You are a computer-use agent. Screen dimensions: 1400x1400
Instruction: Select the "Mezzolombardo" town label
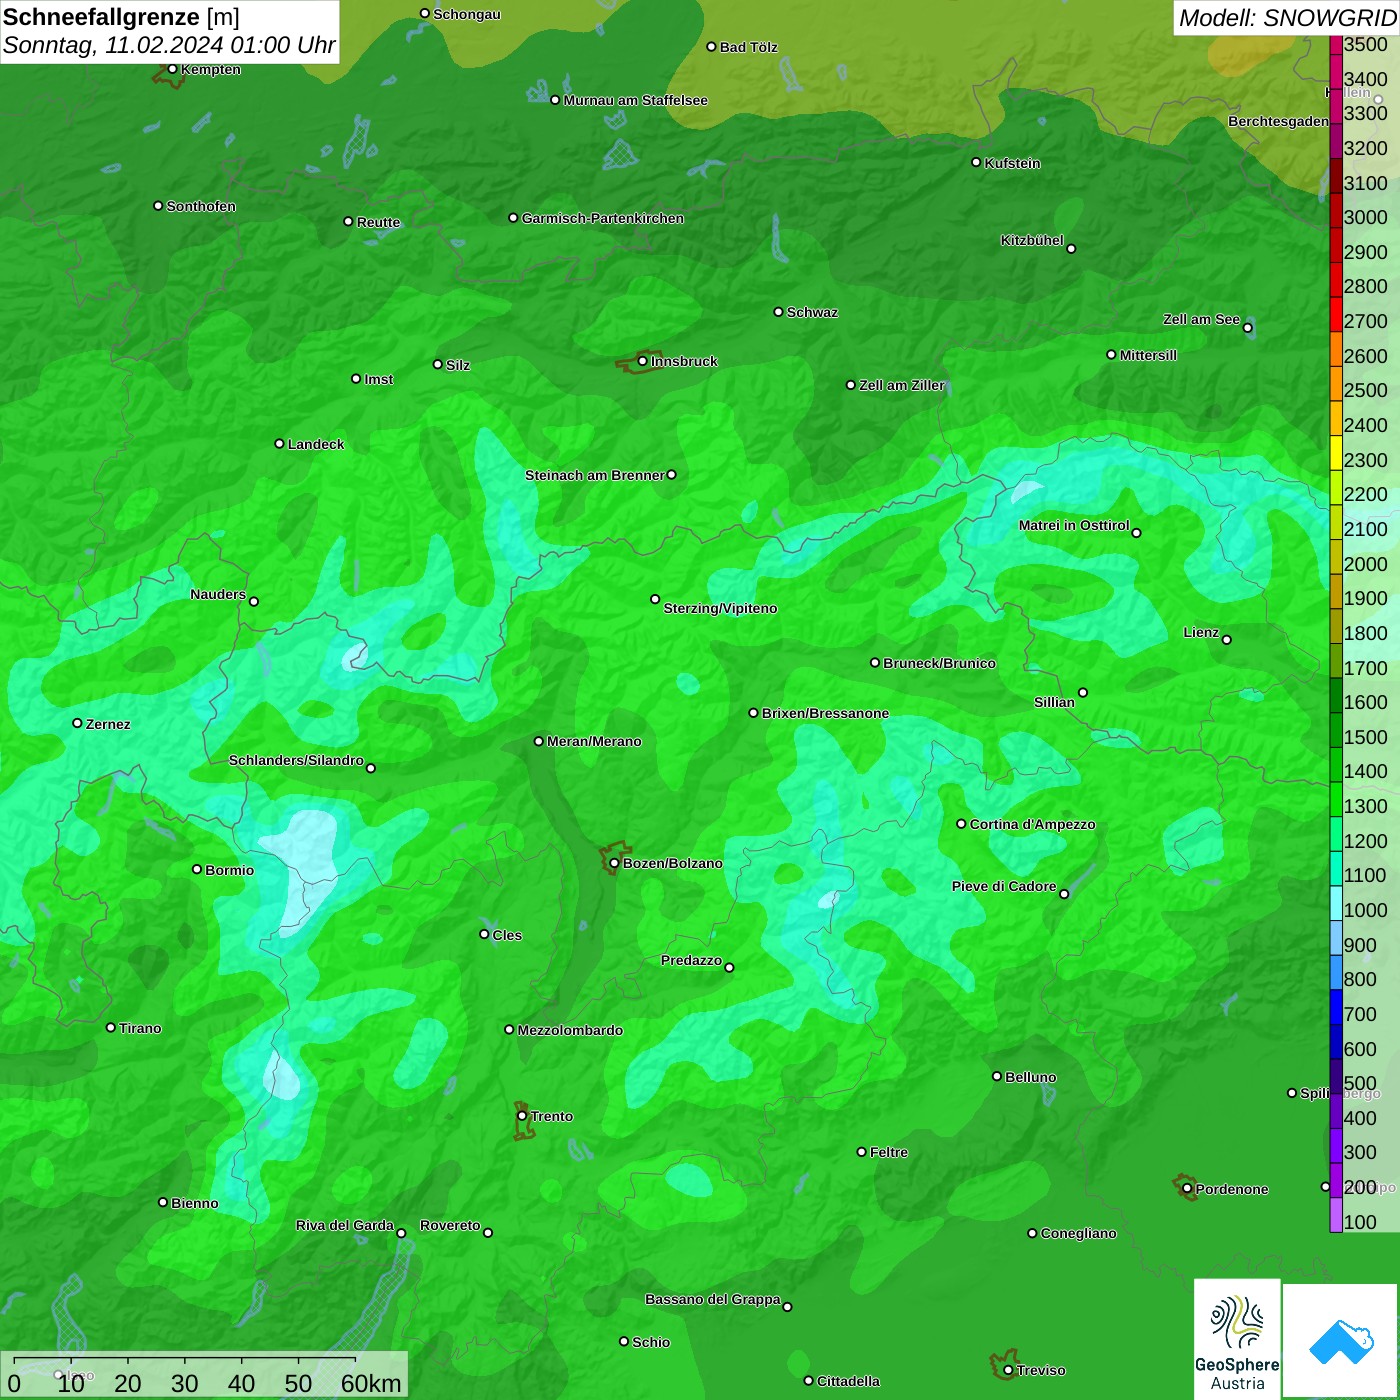point(571,1030)
